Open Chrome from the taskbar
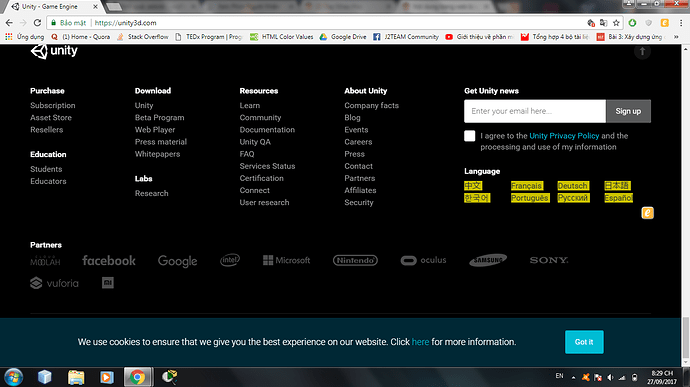 (x=138, y=377)
